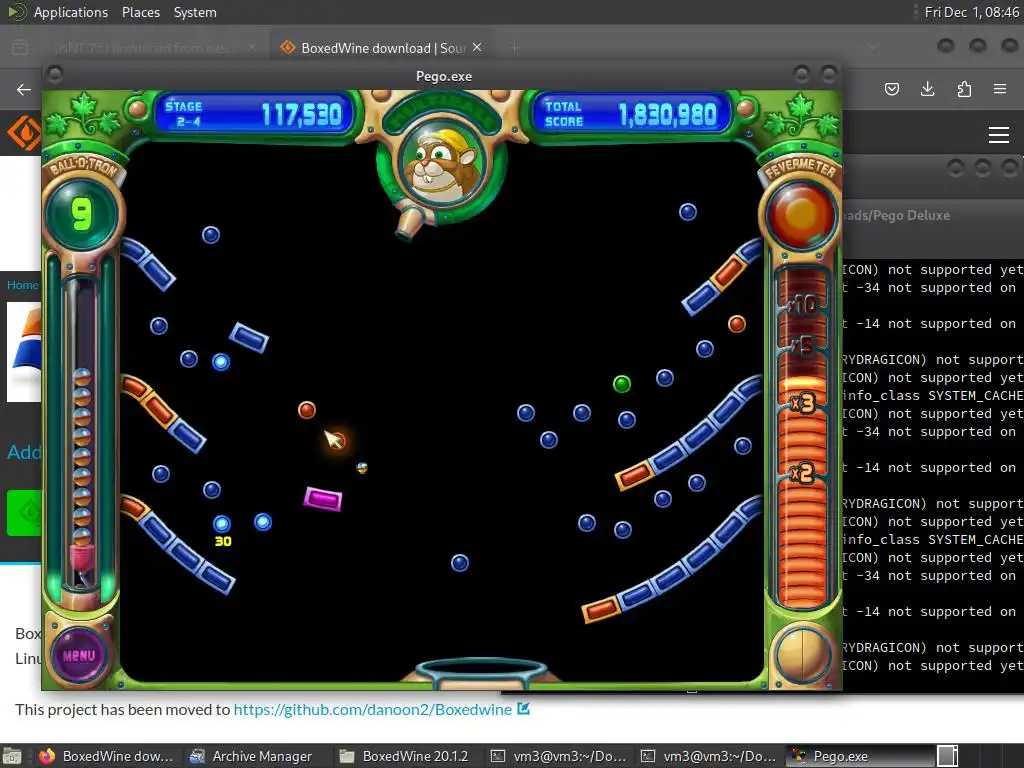
Task: Open the Pocket save icon in Firefox
Action: click(x=891, y=89)
